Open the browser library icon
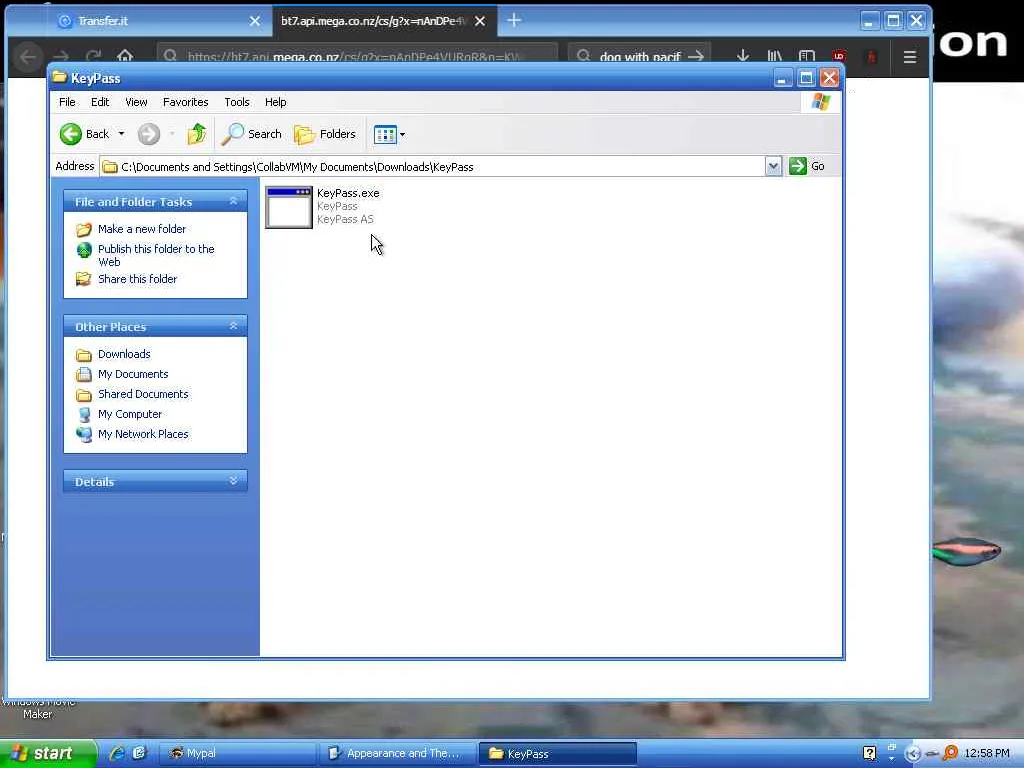This screenshot has height=768, width=1024. (x=775, y=57)
